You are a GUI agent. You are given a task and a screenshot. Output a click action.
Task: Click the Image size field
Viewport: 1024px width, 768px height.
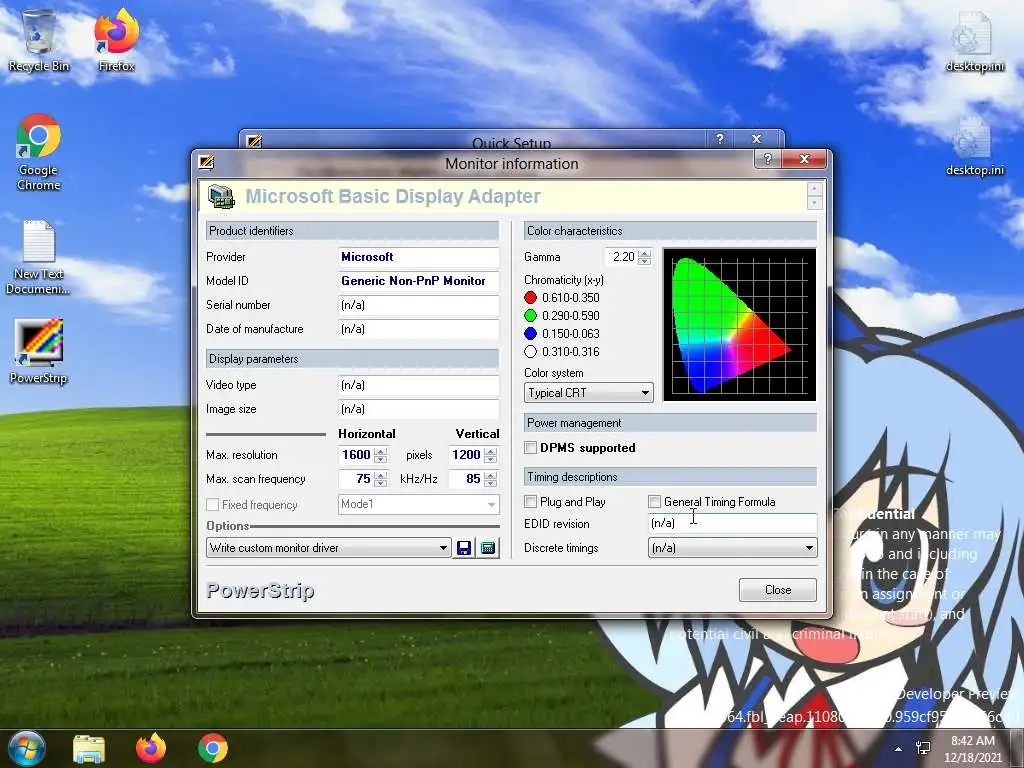coord(419,409)
